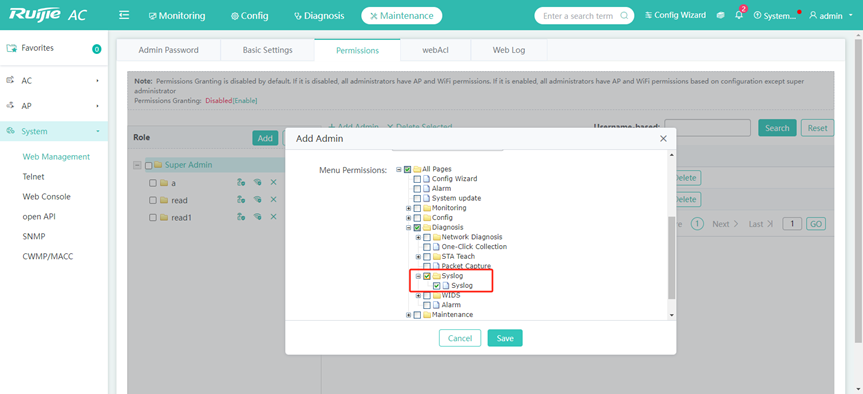Click the permission tag icon for role read1
863x394 pixels.
tap(257, 217)
